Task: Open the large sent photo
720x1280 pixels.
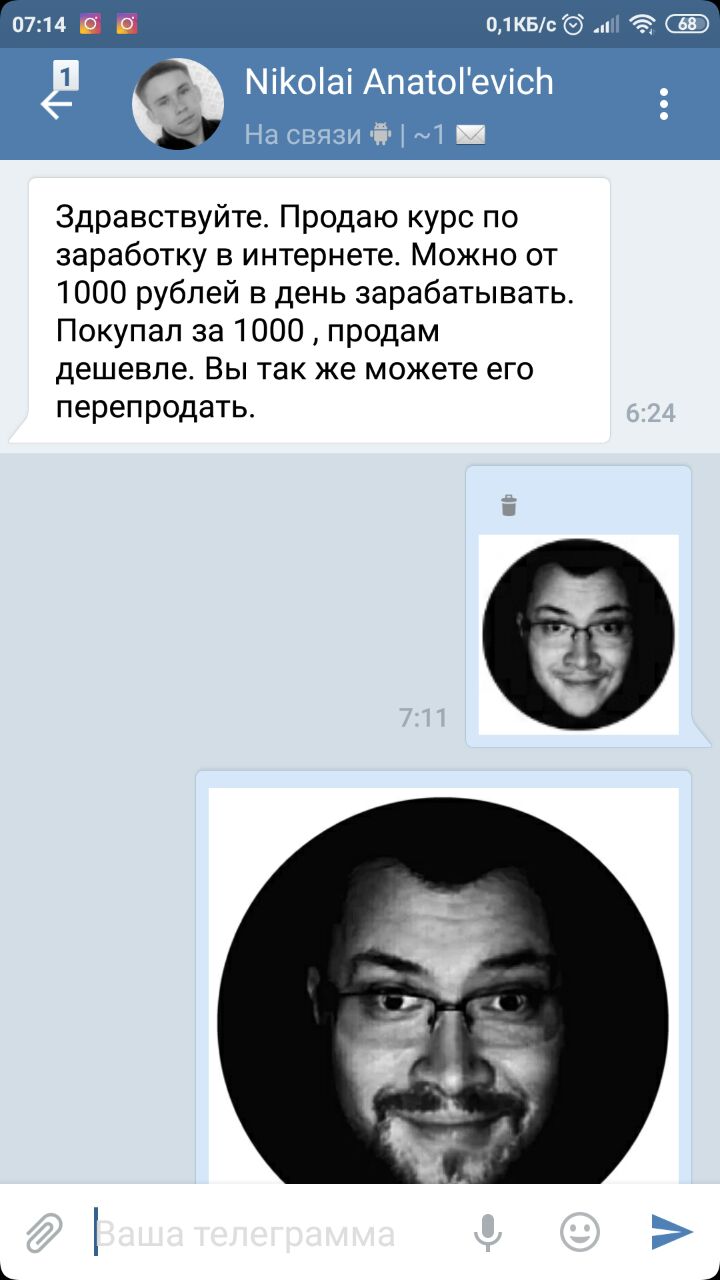Action: (x=443, y=985)
